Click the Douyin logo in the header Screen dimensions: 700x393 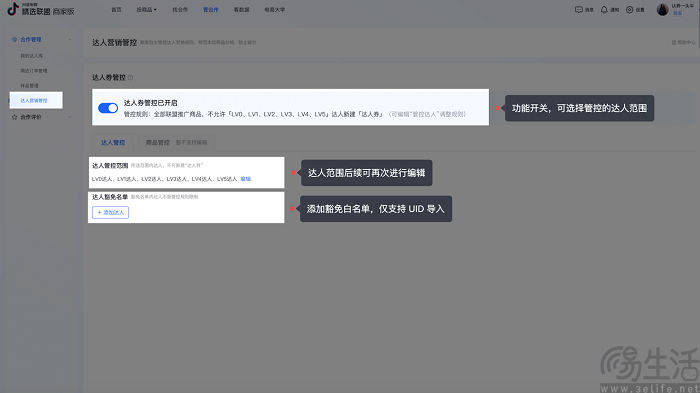pyautogui.click(x=13, y=9)
